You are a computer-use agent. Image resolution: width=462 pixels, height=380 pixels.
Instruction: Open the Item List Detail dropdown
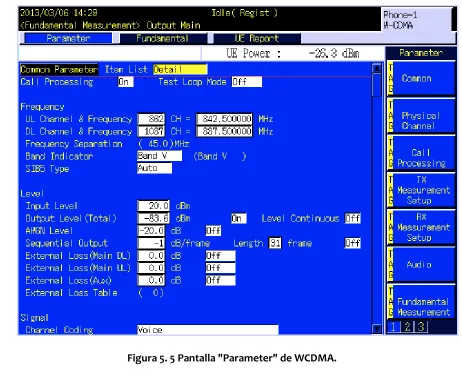coord(180,69)
